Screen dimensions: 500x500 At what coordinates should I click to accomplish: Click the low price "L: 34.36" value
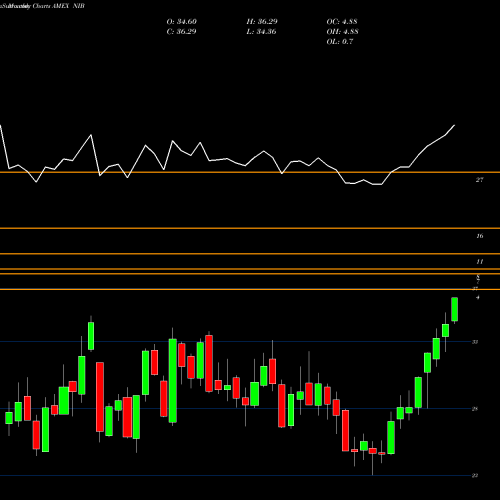[x=261, y=32]
